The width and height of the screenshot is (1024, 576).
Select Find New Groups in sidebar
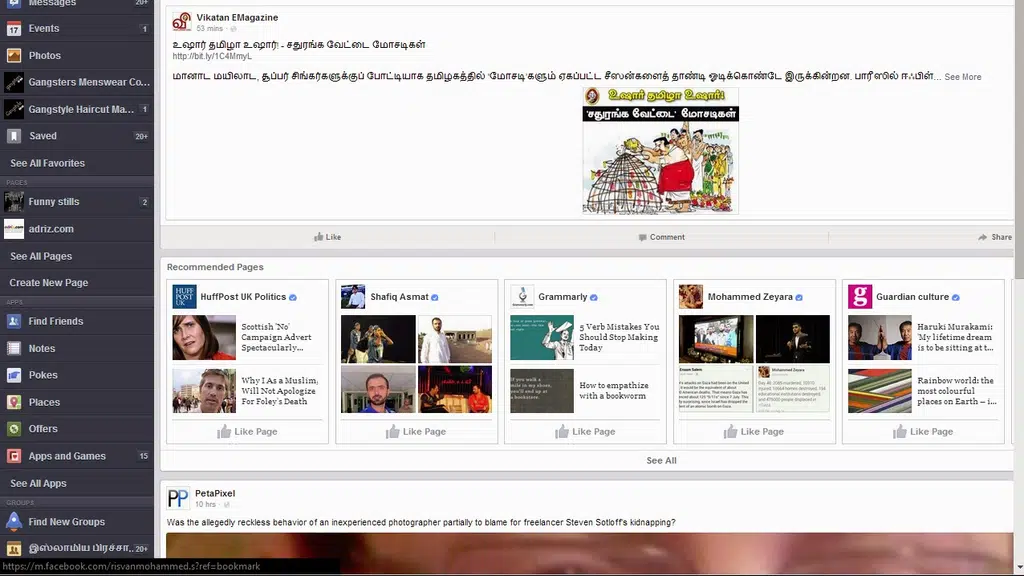(77, 522)
